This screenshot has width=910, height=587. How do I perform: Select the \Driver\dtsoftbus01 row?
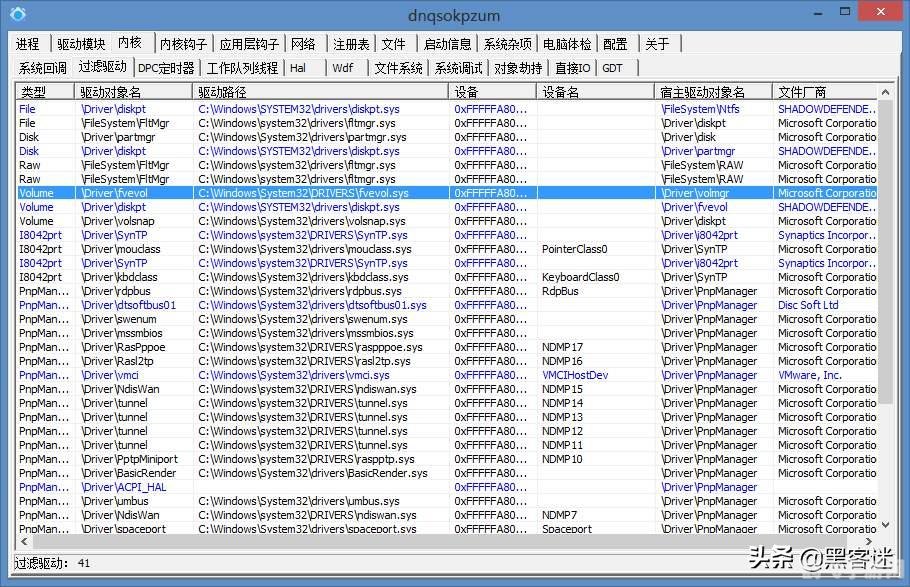(447, 305)
